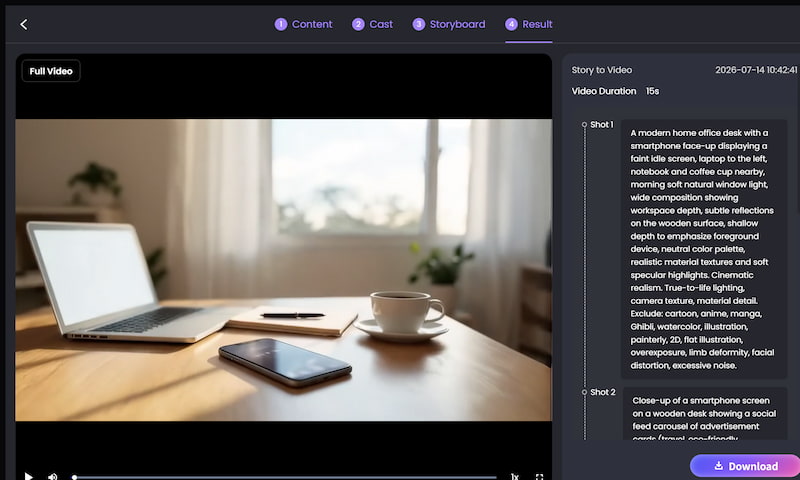Switch to the Content step tab
This screenshot has height=480, width=800.
(x=303, y=24)
